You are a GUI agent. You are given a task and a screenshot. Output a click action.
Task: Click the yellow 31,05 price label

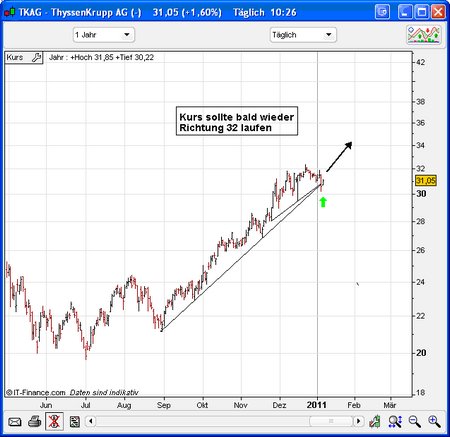[x=426, y=181]
